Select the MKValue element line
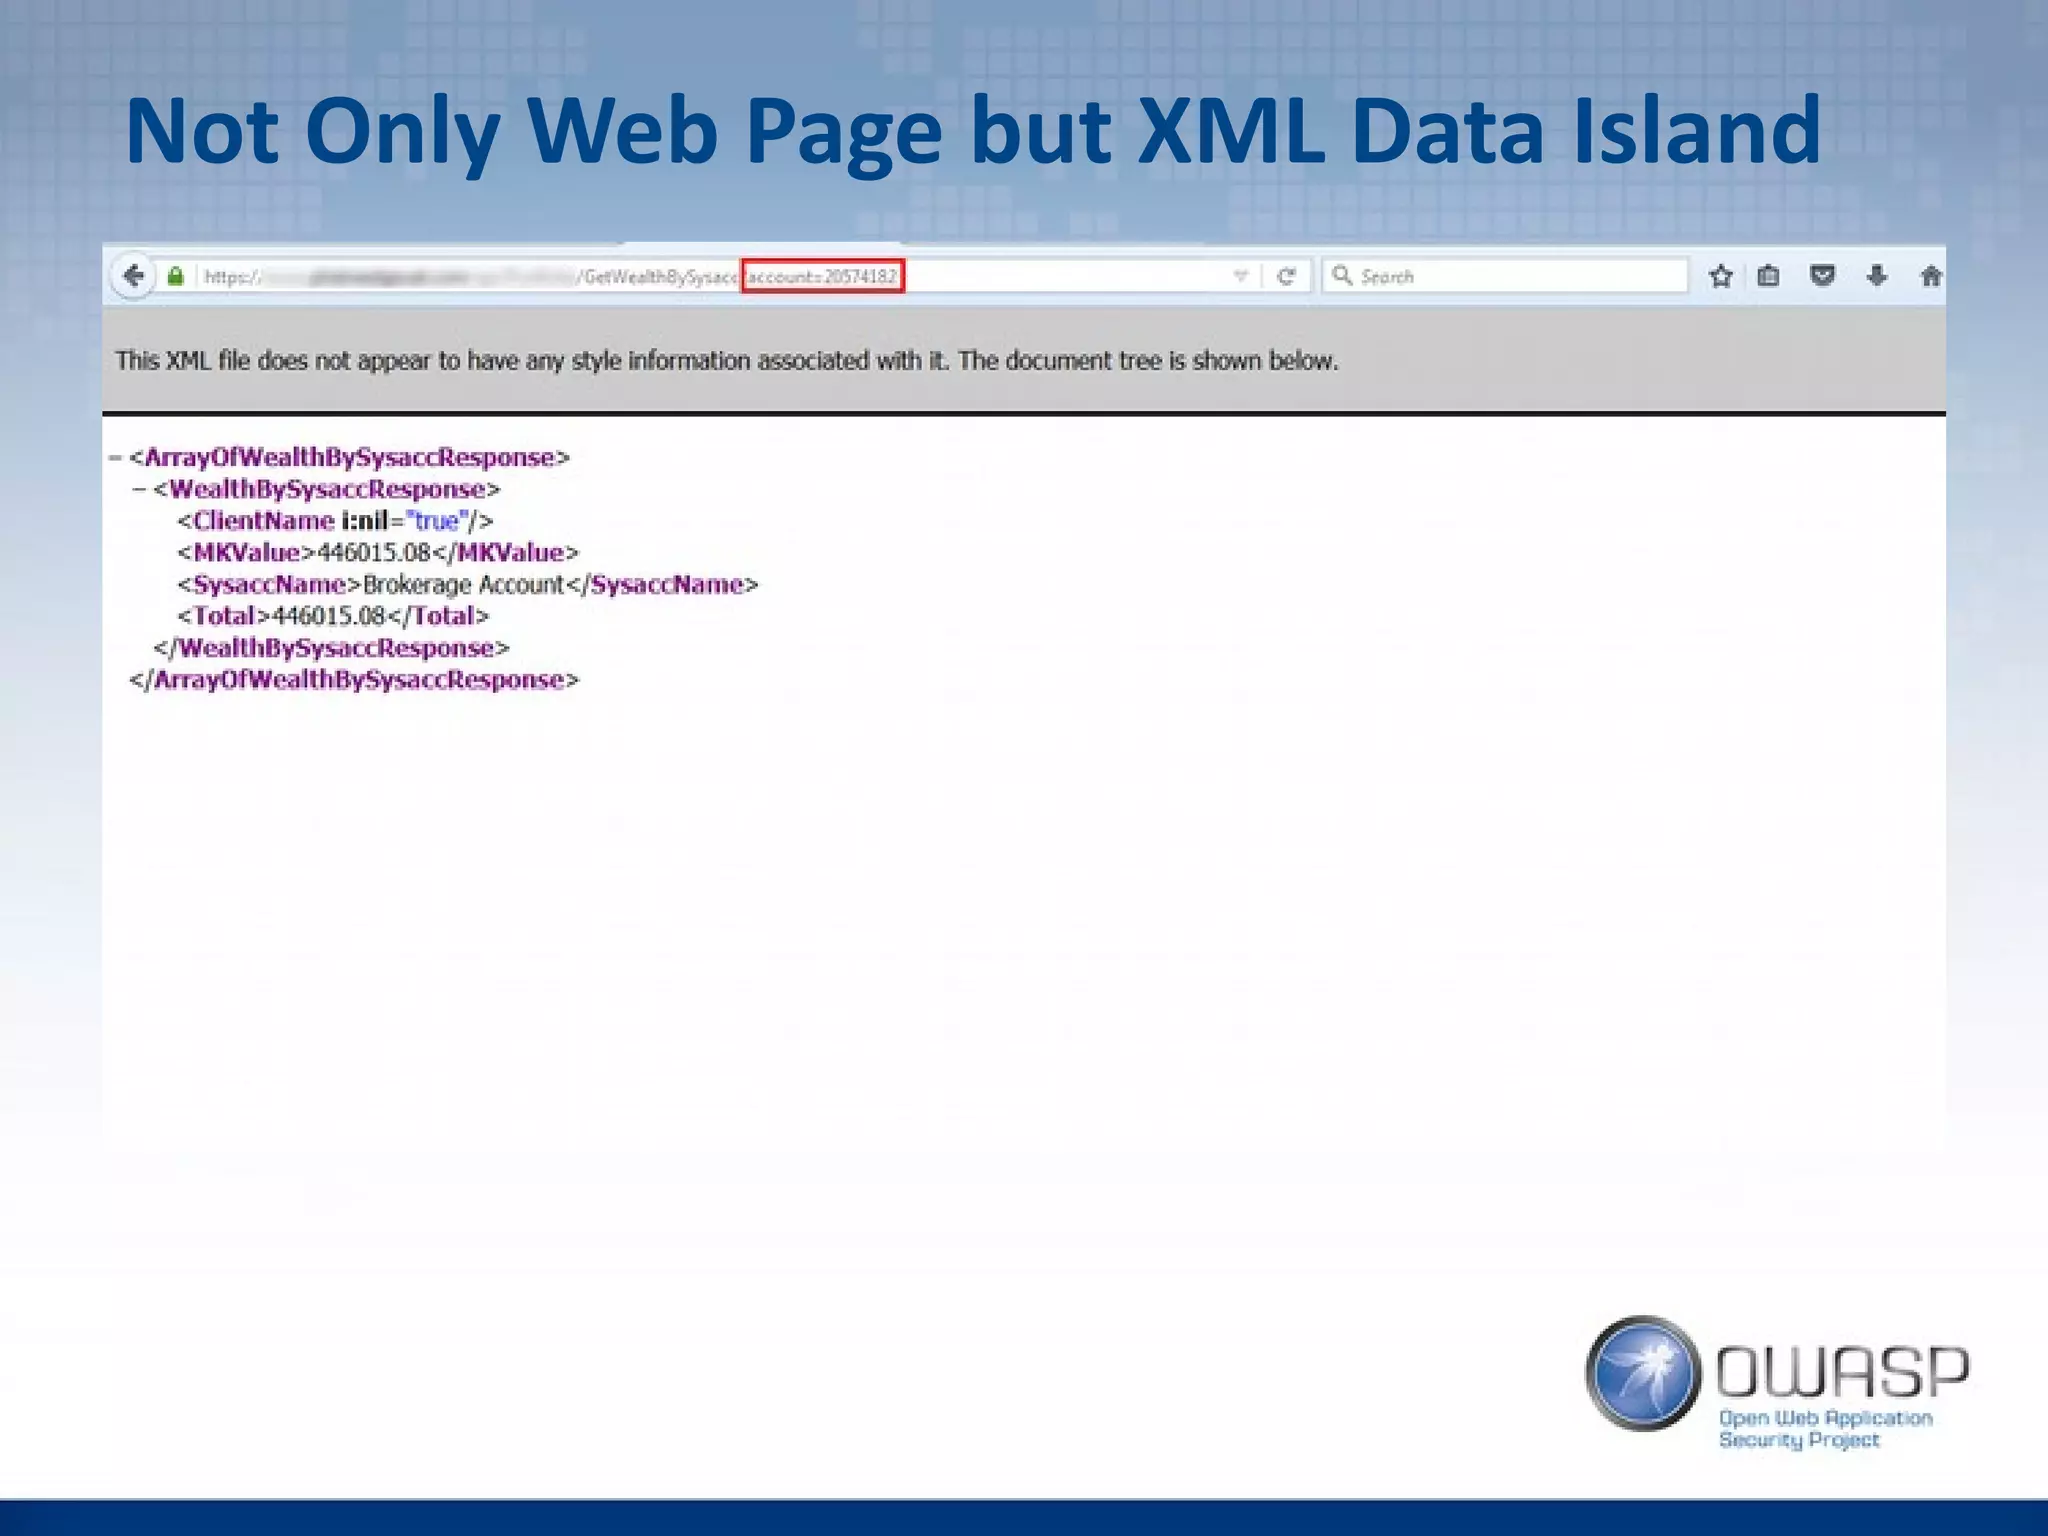Image resolution: width=2048 pixels, height=1536 pixels. tap(377, 553)
